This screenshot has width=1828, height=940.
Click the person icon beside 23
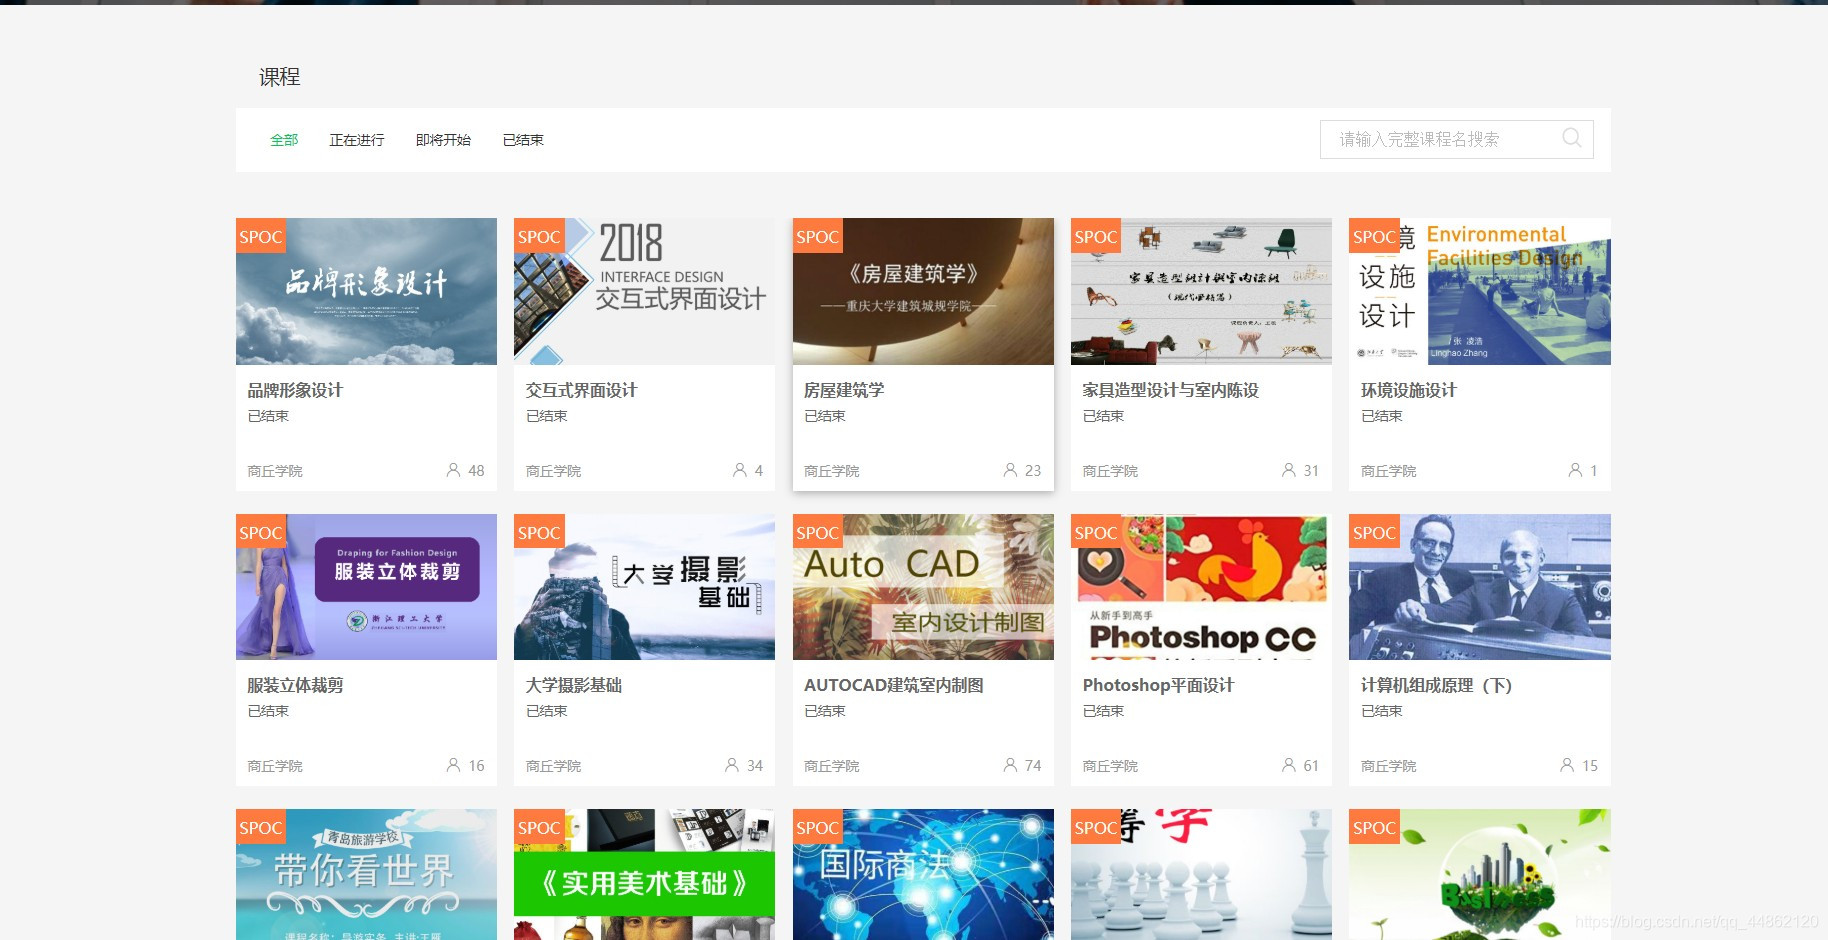1010,470
